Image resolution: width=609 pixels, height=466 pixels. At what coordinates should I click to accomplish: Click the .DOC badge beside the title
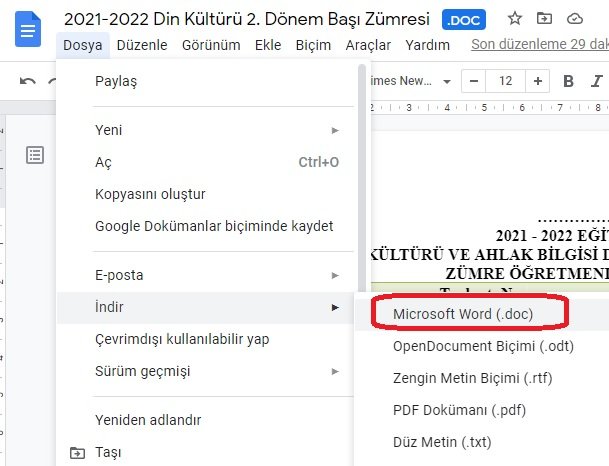464,20
